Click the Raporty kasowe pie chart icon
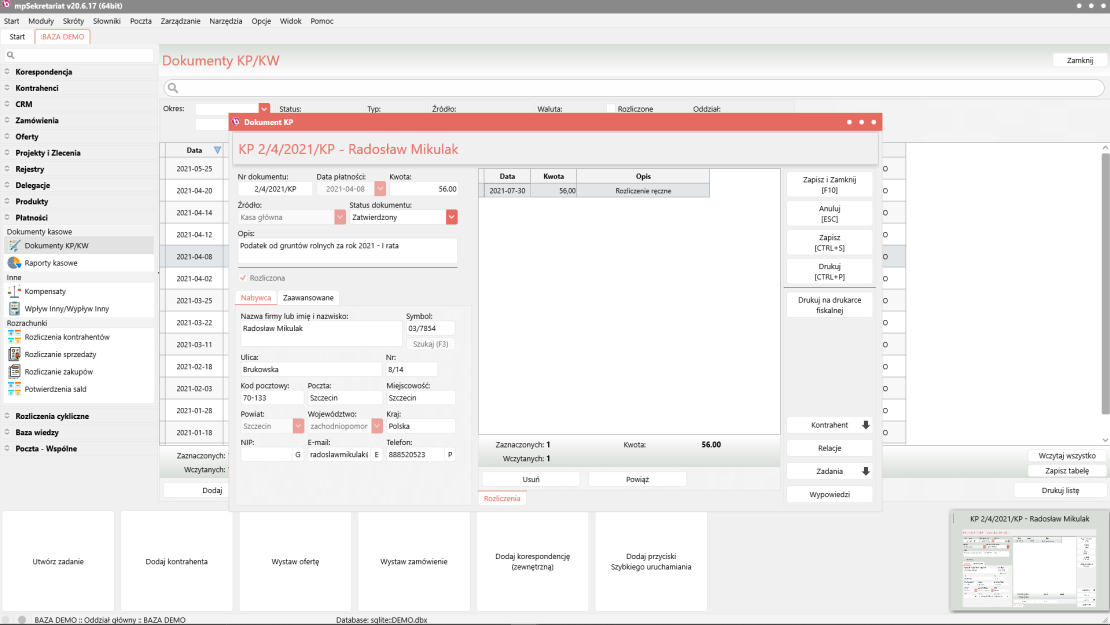 (15, 263)
